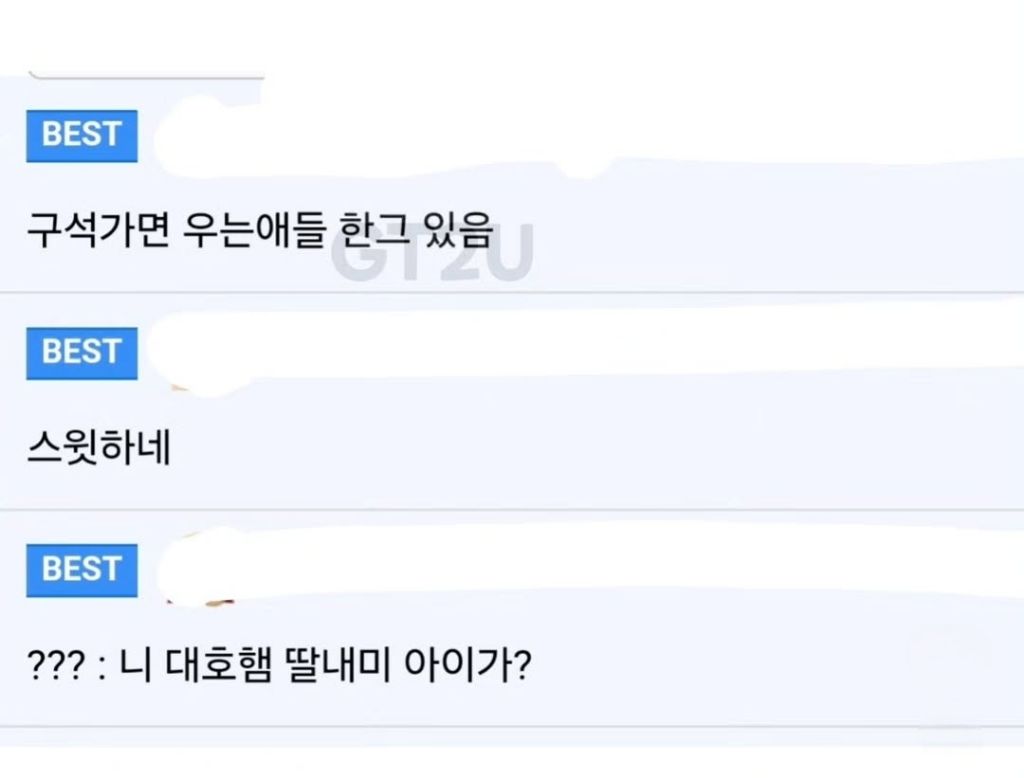Click the BEST badge on the third comment

point(81,569)
